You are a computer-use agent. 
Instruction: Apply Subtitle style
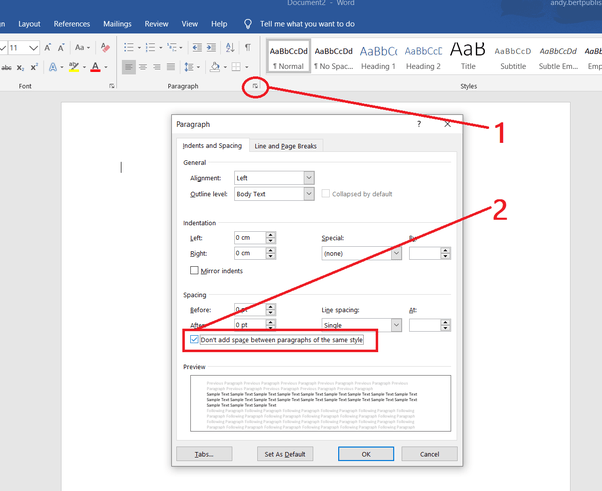click(513, 57)
